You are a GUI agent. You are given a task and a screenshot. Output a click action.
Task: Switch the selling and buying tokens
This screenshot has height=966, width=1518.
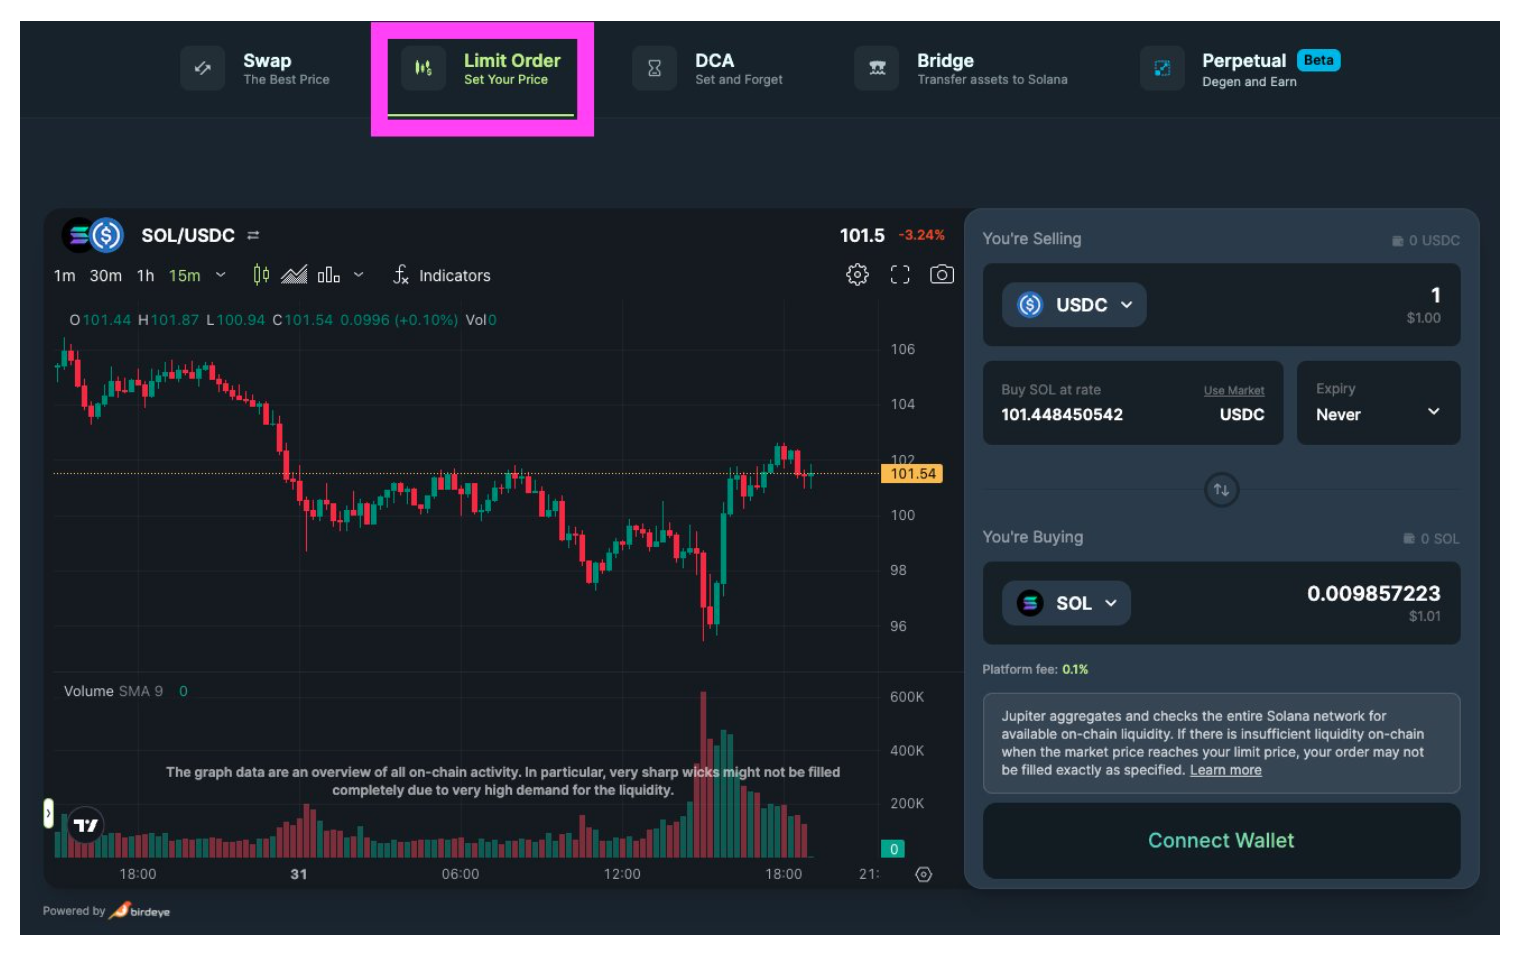(x=1221, y=490)
